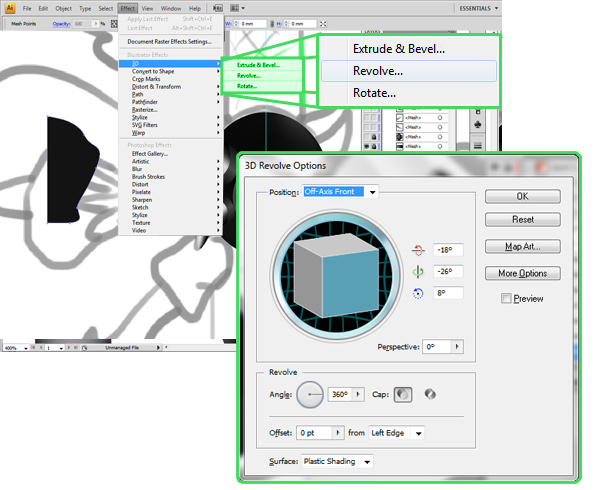Click the Unmanaged File status arrow
This screenshot has width=600, height=490.
pyautogui.click(x=158, y=348)
